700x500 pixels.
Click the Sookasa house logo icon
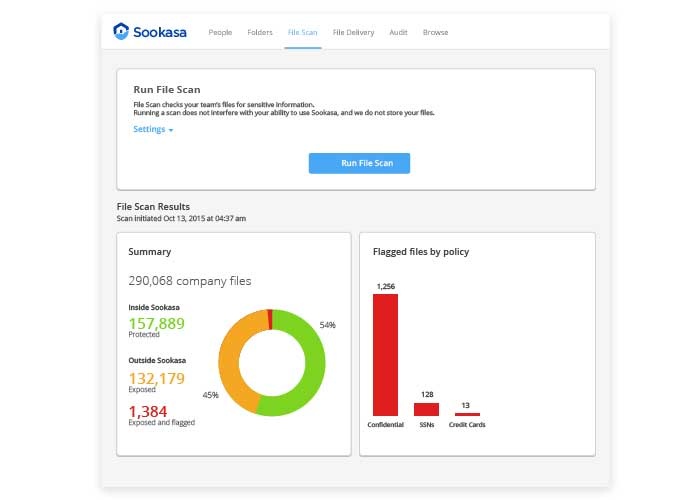[121, 31]
